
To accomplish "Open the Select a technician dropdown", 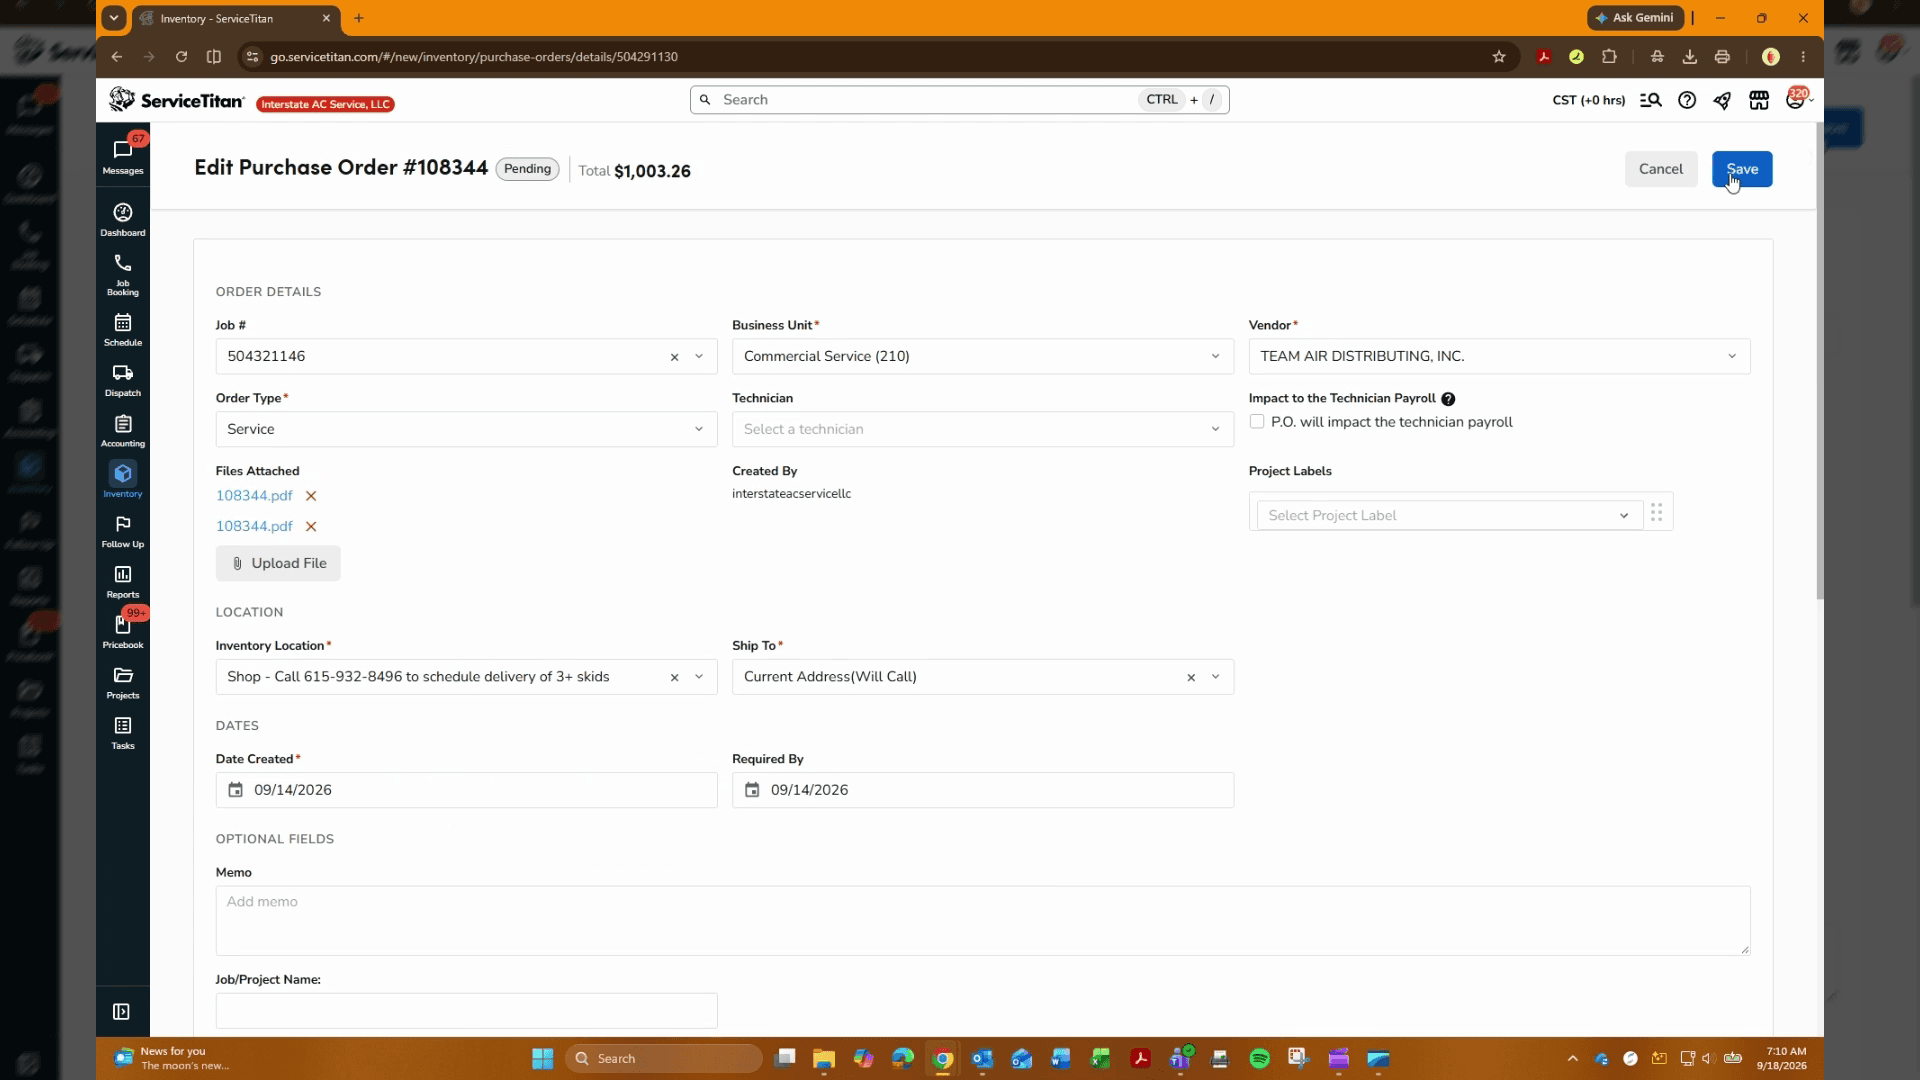I will pyautogui.click(x=983, y=429).
